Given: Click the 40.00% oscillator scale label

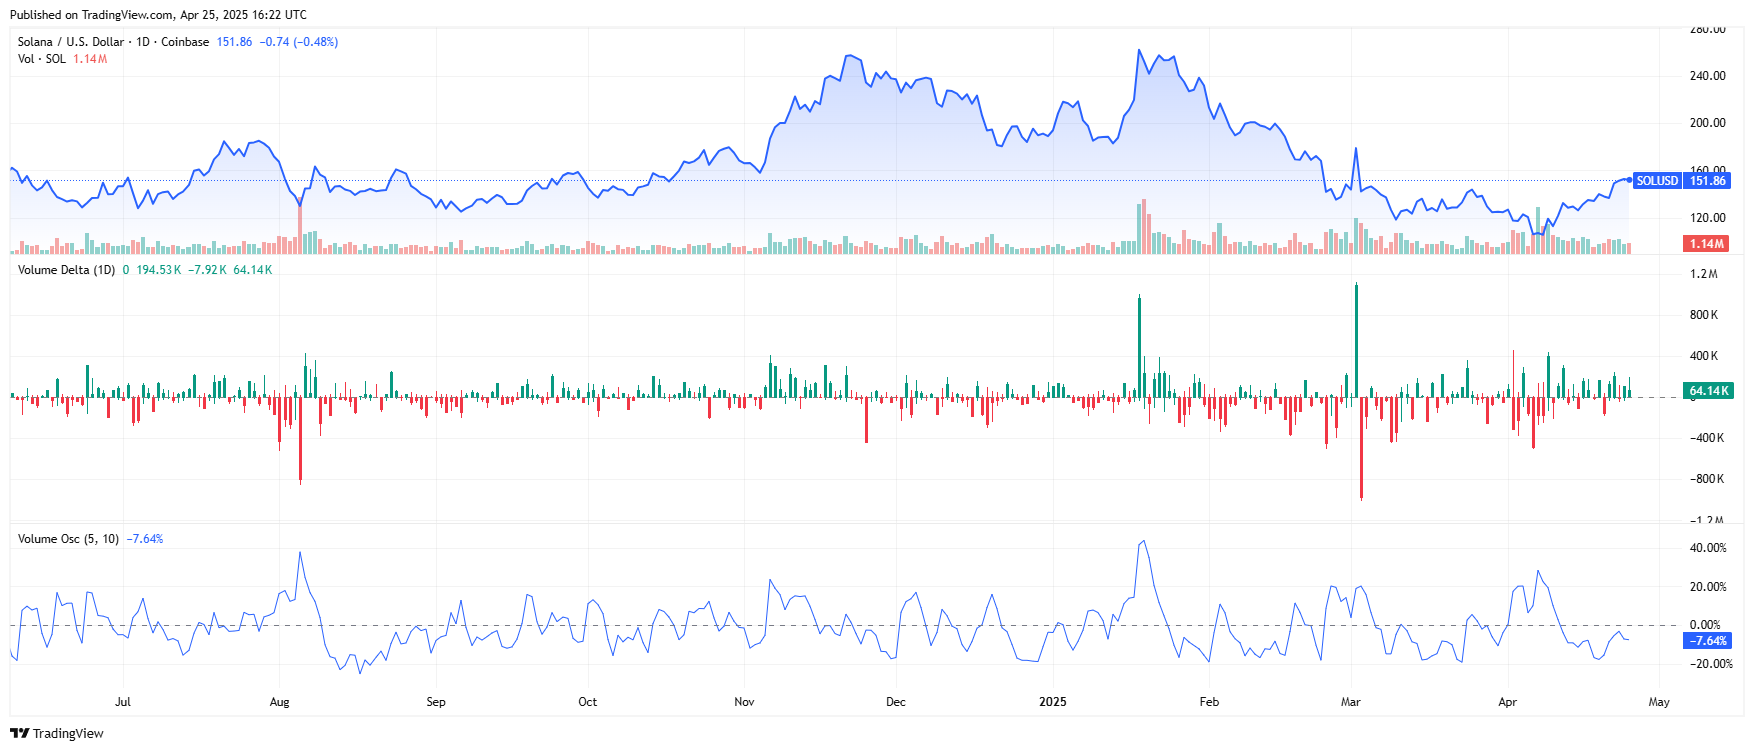Looking at the screenshot, I should pos(1707,548).
